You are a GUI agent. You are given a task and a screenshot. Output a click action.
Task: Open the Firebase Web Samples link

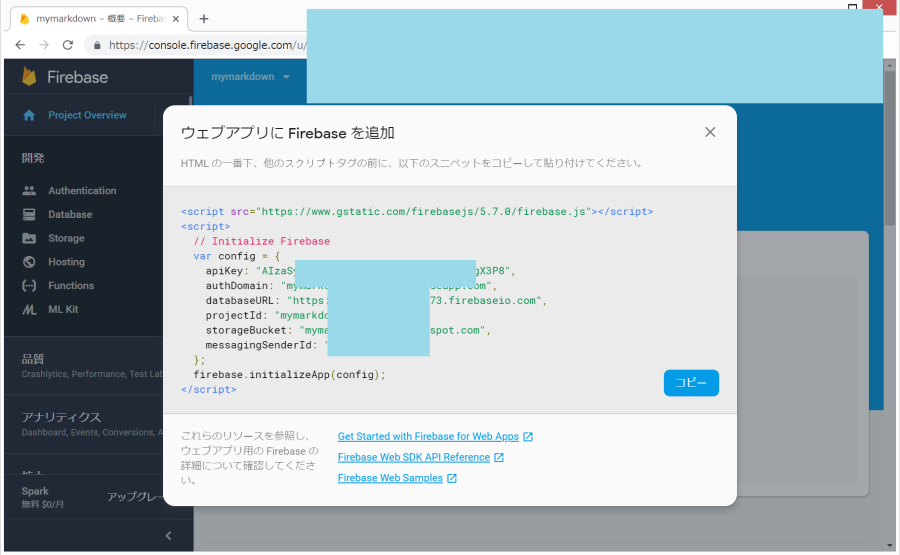pos(389,479)
